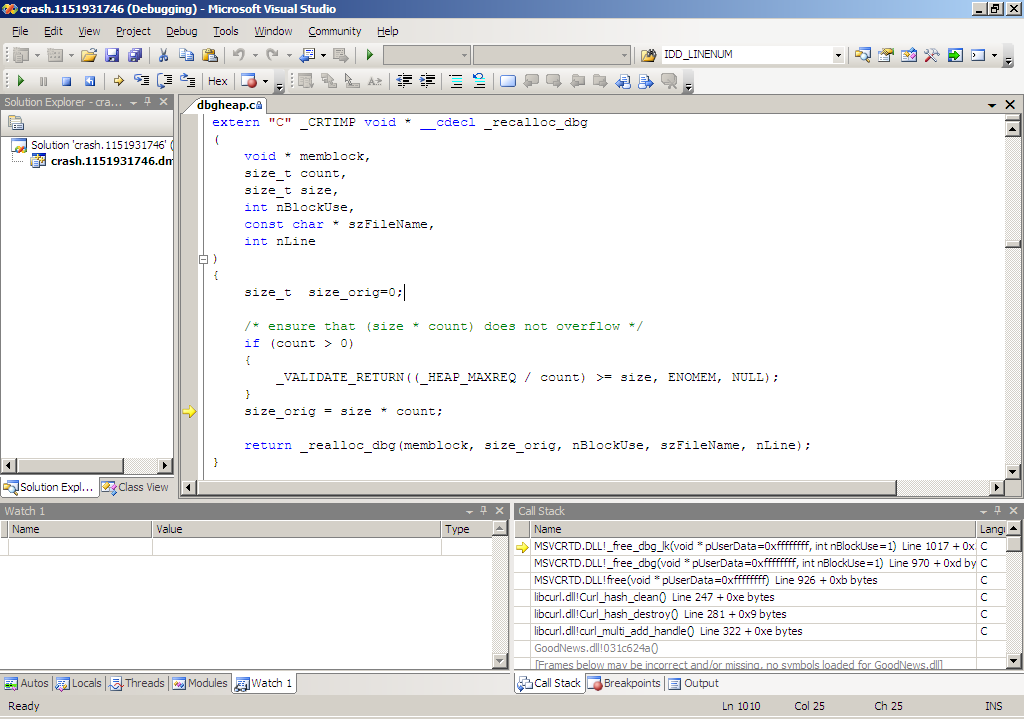Viewport: 1024px width, 719px height.
Task: Click the Save floppy disk icon
Action: click(x=112, y=55)
